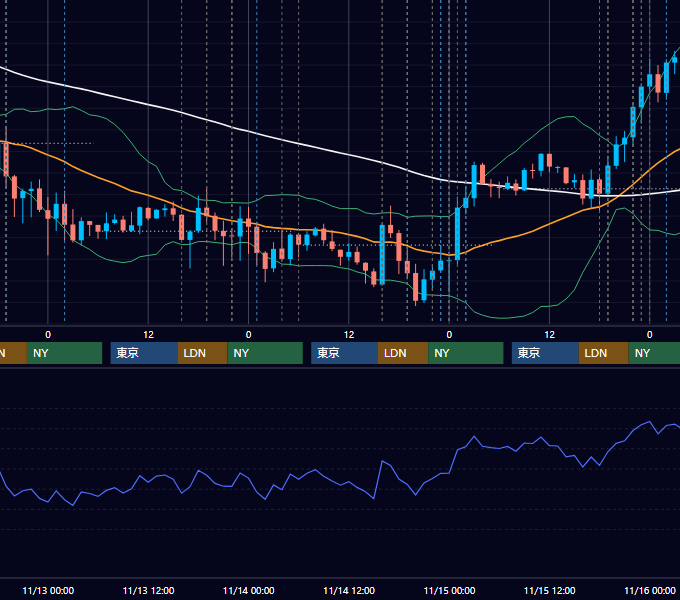
Task: Click the NY session block spanning 11/16 00:00
Action: click(654, 353)
